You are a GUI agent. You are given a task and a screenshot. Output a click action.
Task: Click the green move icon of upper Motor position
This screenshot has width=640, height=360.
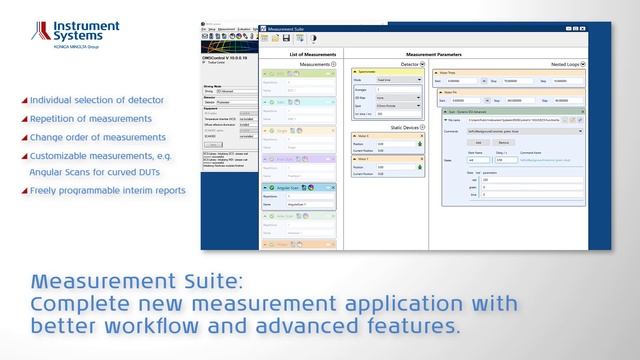(x=420, y=144)
